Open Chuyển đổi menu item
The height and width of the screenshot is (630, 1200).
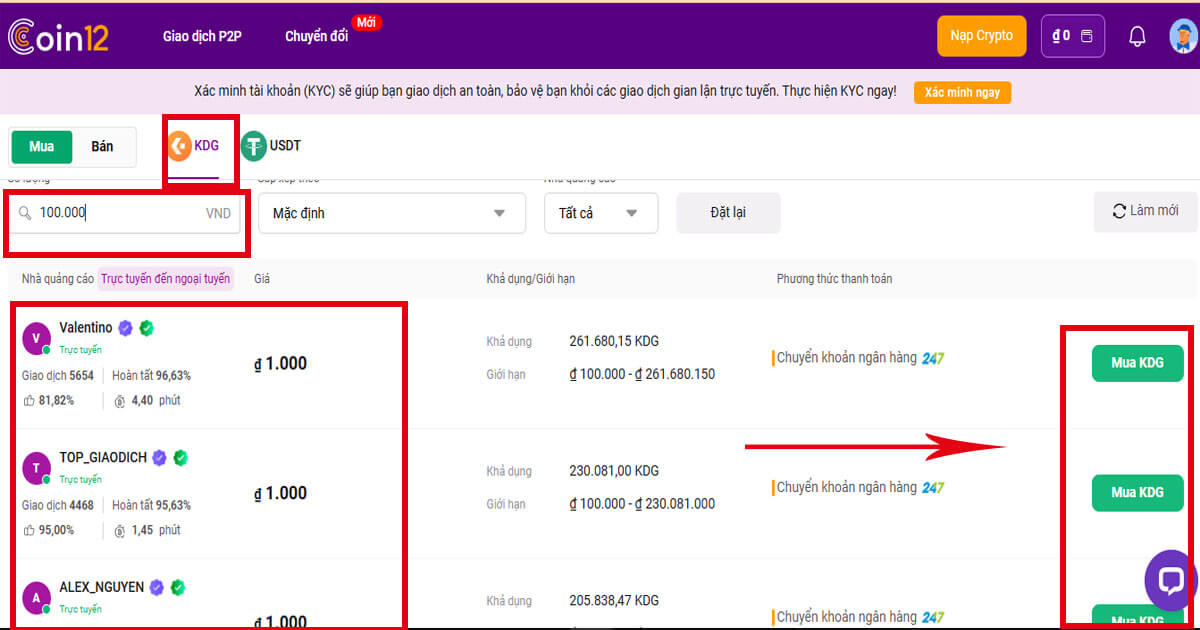pos(316,36)
